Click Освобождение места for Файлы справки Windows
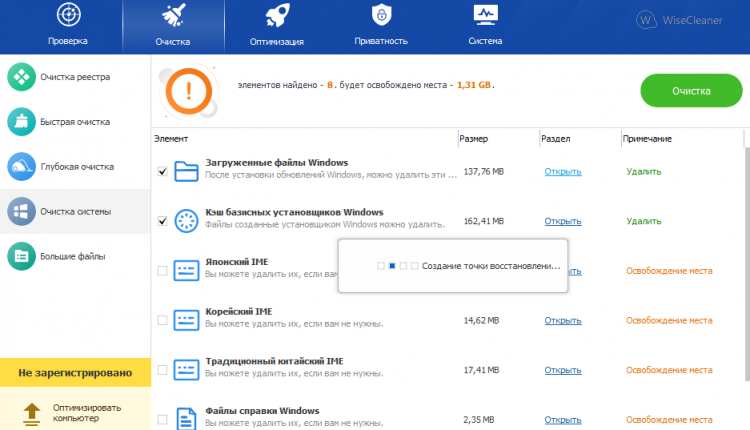 (669, 419)
